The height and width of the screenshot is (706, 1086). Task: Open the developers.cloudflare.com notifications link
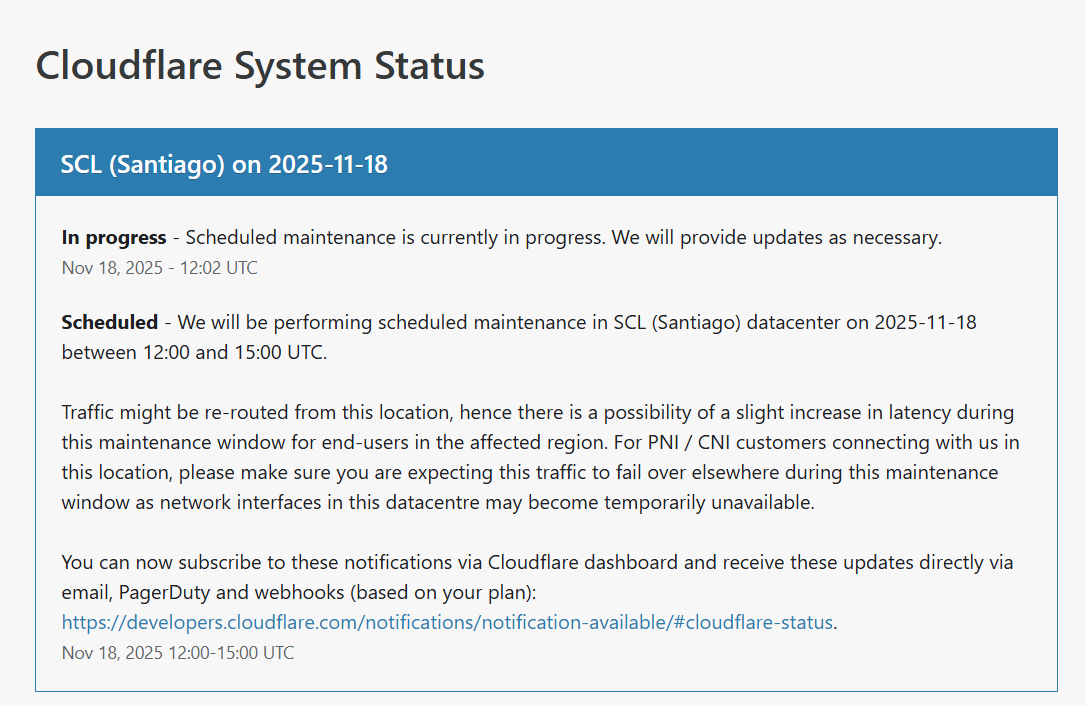pyautogui.click(x=447, y=622)
